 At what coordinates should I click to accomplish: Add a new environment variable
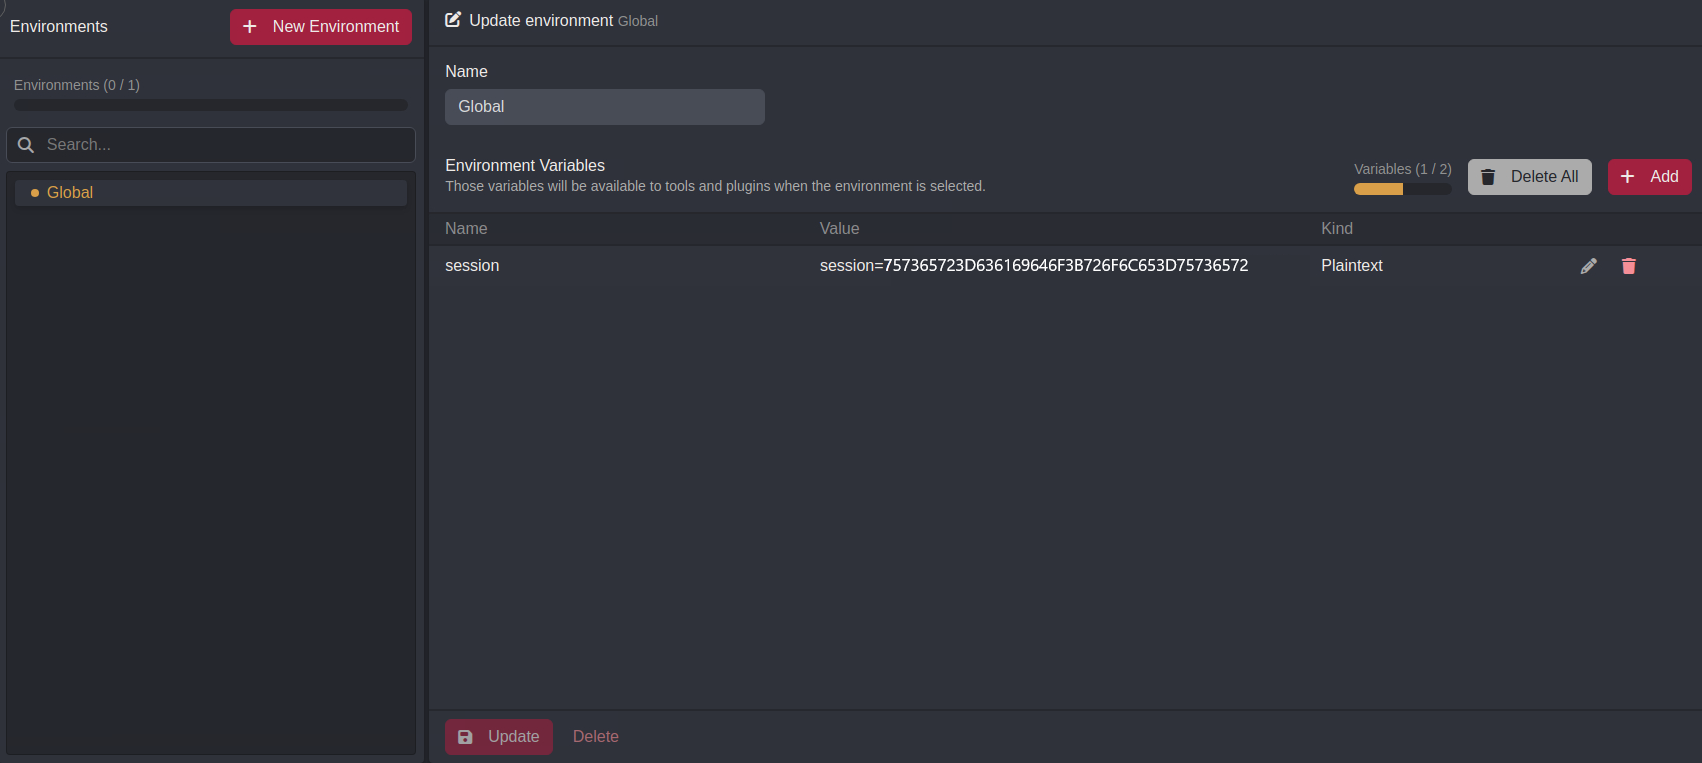pos(1649,176)
